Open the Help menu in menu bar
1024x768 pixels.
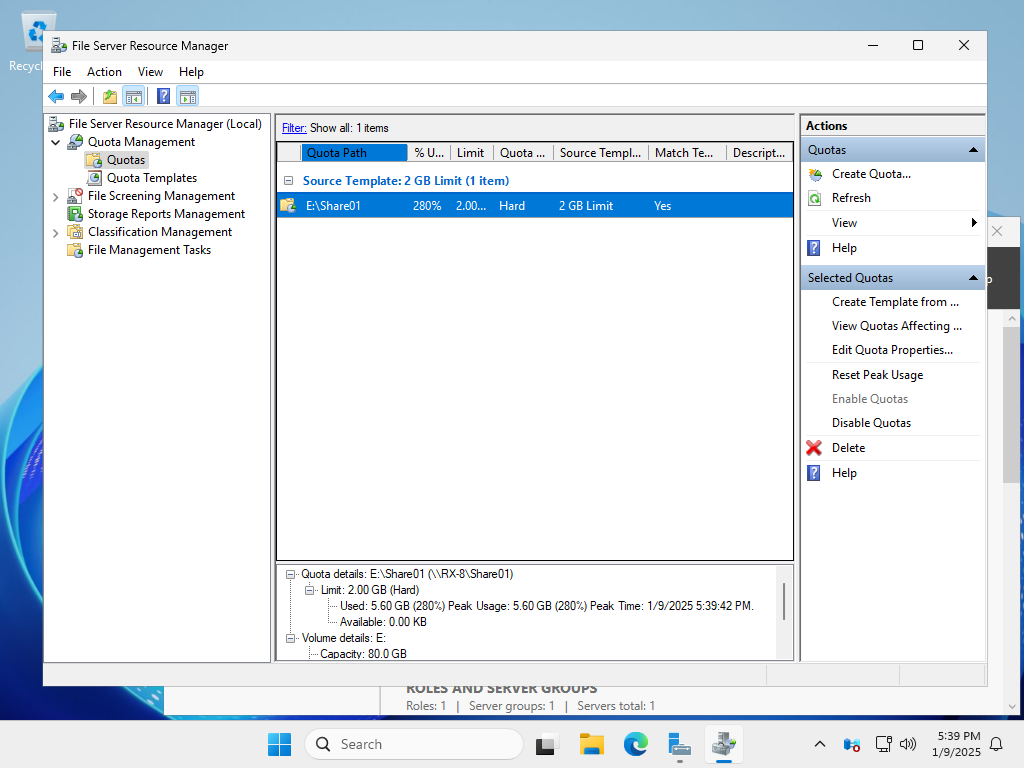[191, 72]
